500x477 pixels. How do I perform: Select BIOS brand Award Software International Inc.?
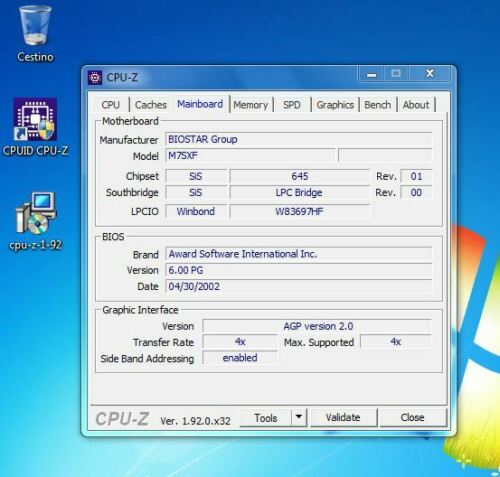(x=299, y=254)
